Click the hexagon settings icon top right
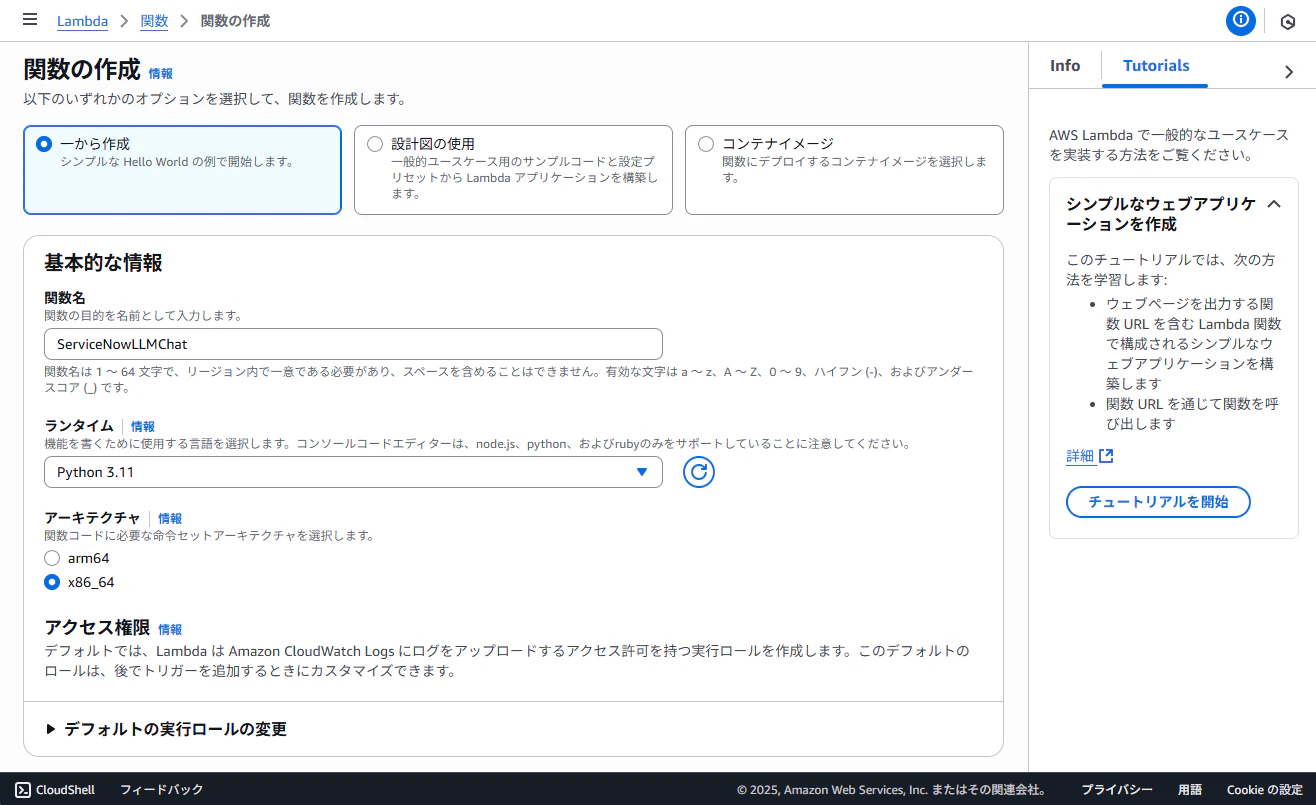The image size is (1316, 805). (1288, 21)
